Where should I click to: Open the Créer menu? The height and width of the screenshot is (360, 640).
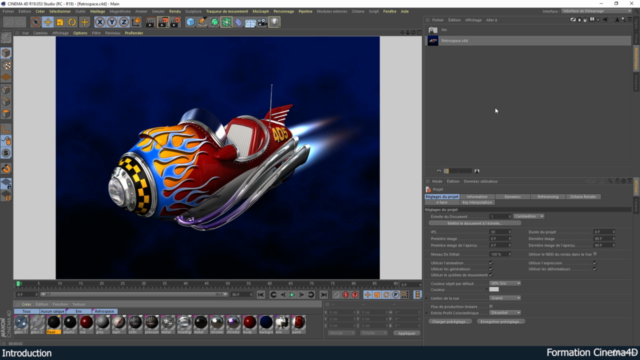tap(40, 11)
